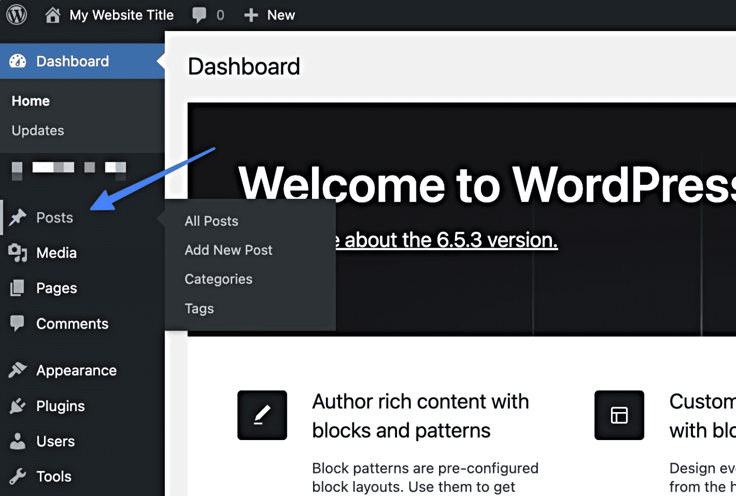Screen dimensions: 736x496
Task: Click the Comments bubble icon in the sidebar
Action: (x=17, y=323)
